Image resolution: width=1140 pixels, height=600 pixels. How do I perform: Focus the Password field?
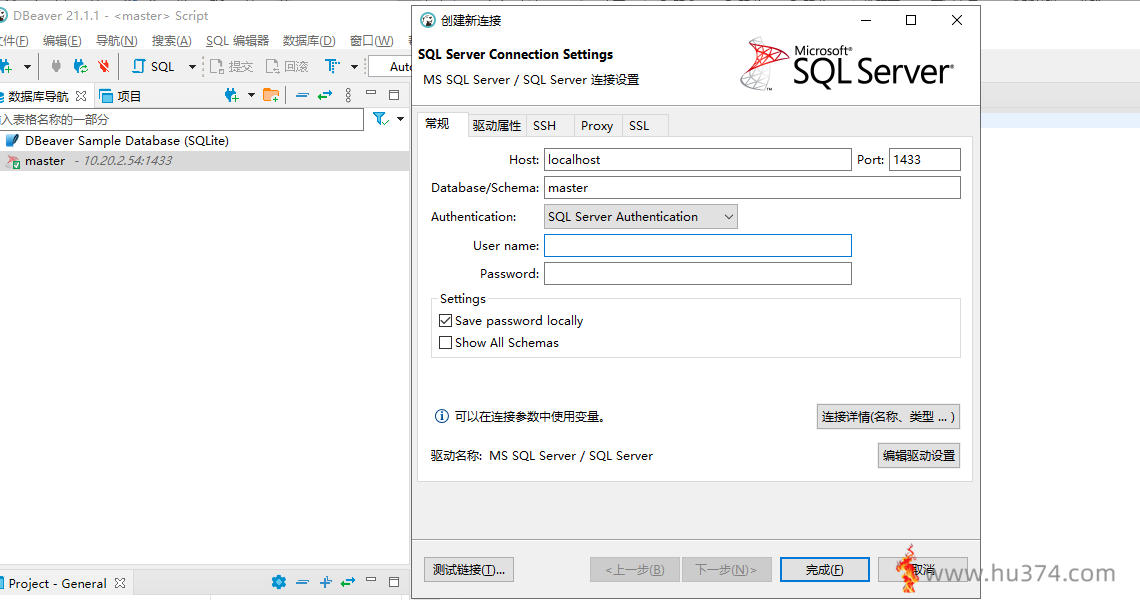(698, 273)
